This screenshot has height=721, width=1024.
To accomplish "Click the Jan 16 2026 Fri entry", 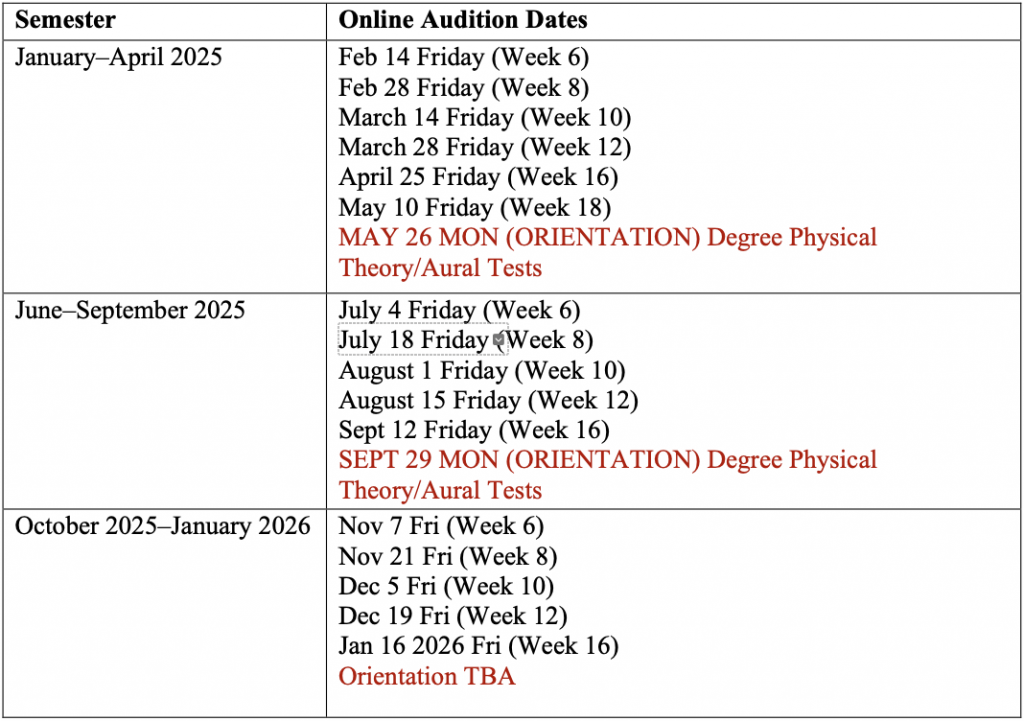I will [479, 646].
